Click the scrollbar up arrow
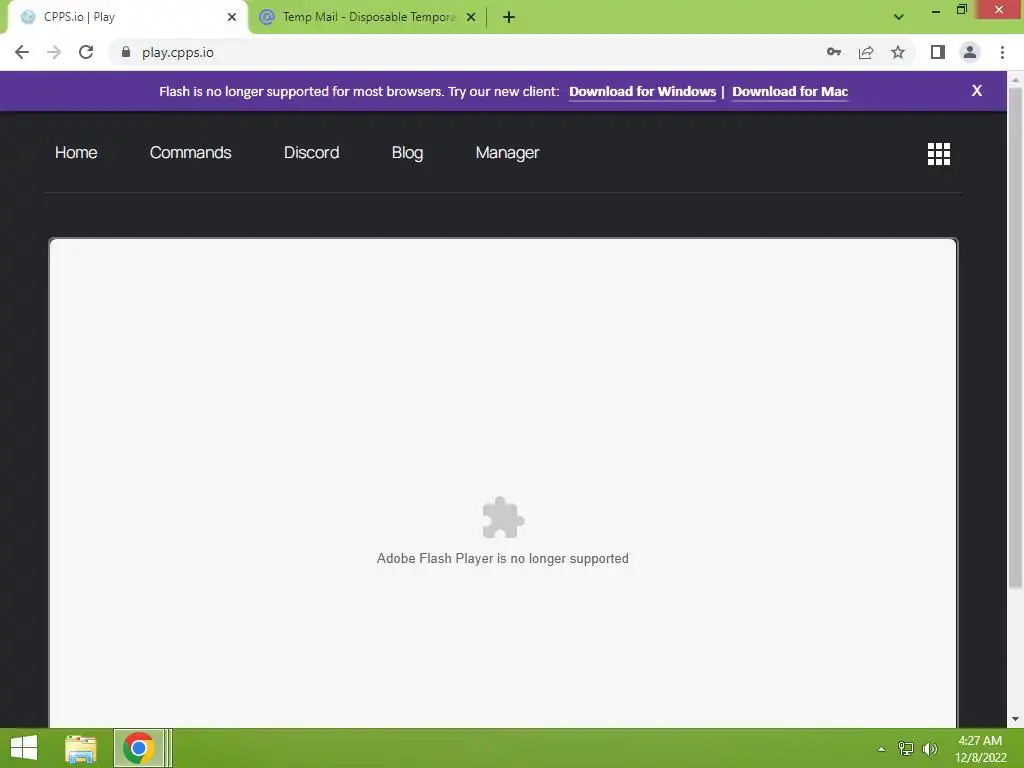The width and height of the screenshot is (1024, 768). pos(1015,79)
